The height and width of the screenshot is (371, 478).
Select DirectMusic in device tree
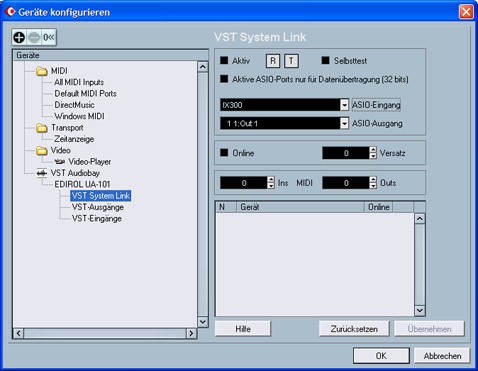click(x=74, y=105)
